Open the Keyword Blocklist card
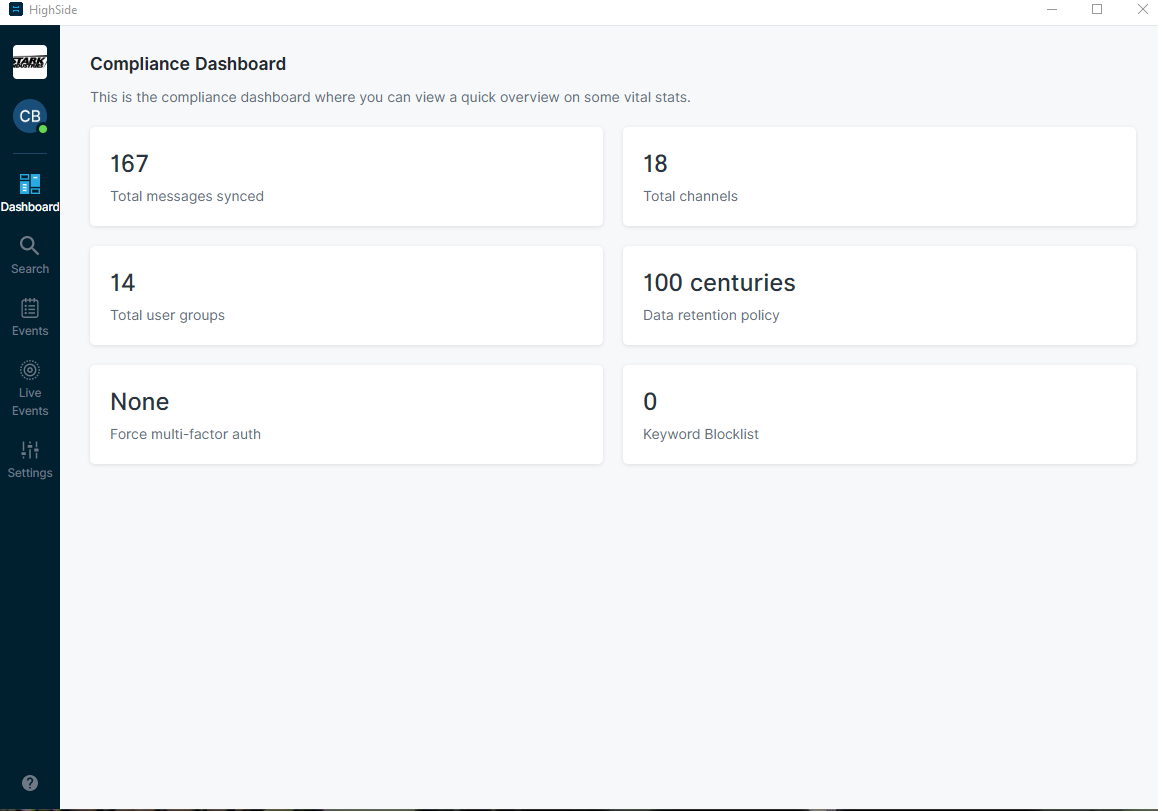 coord(879,414)
